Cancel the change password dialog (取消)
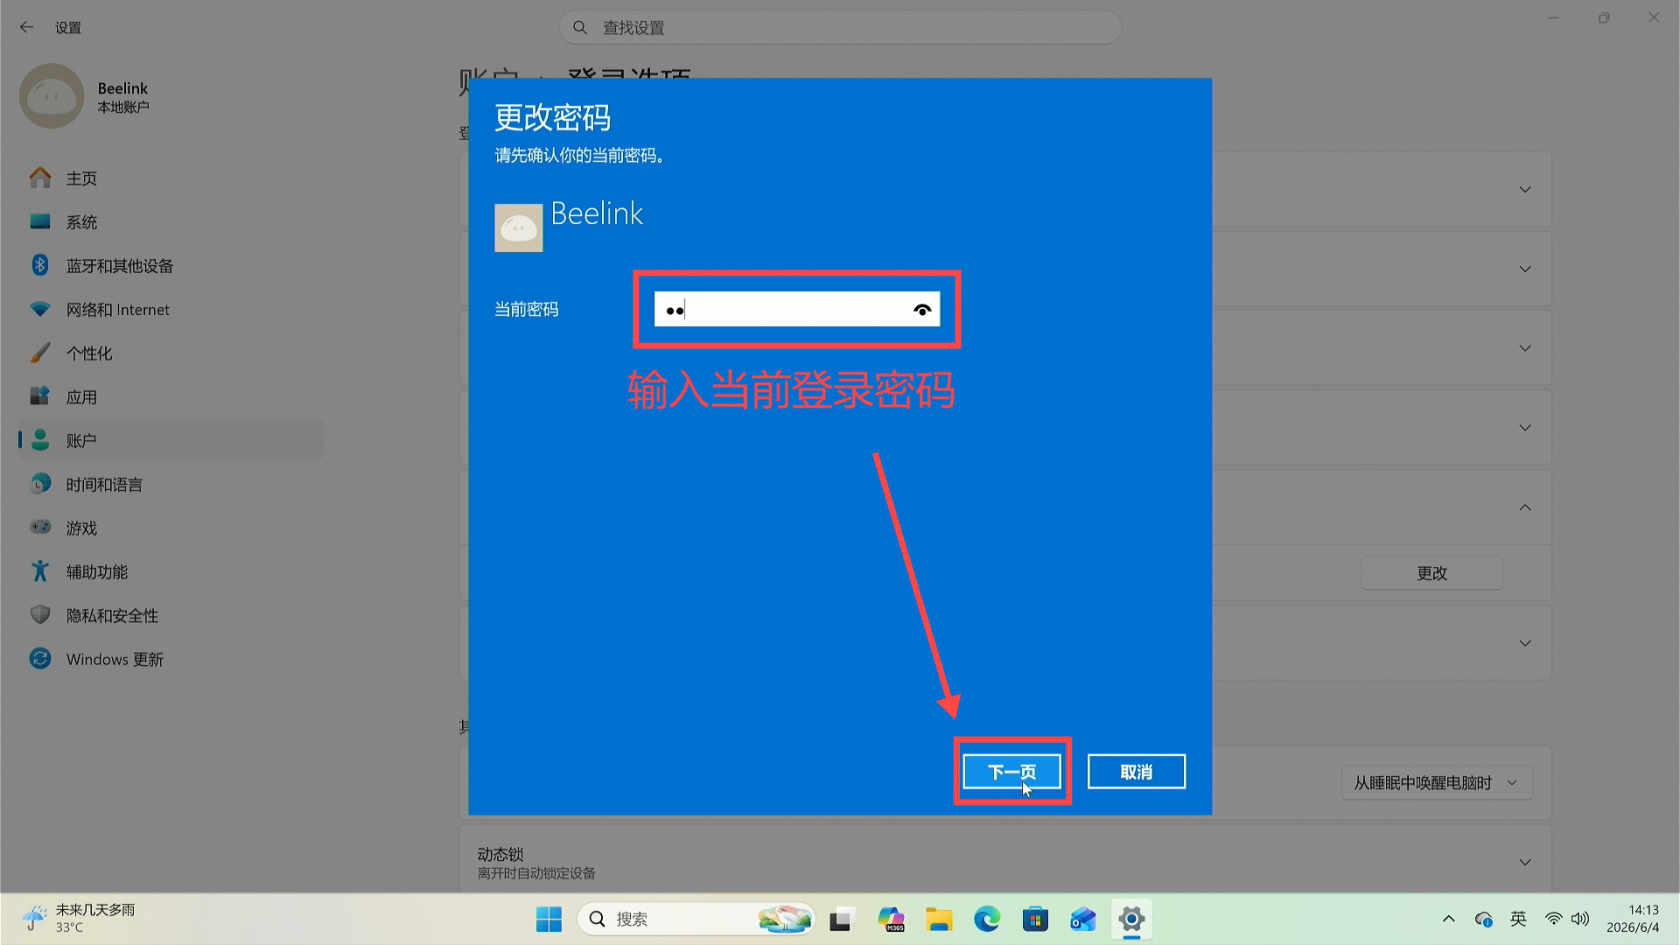The height and width of the screenshot is (945, 1680). (1136, 771)
